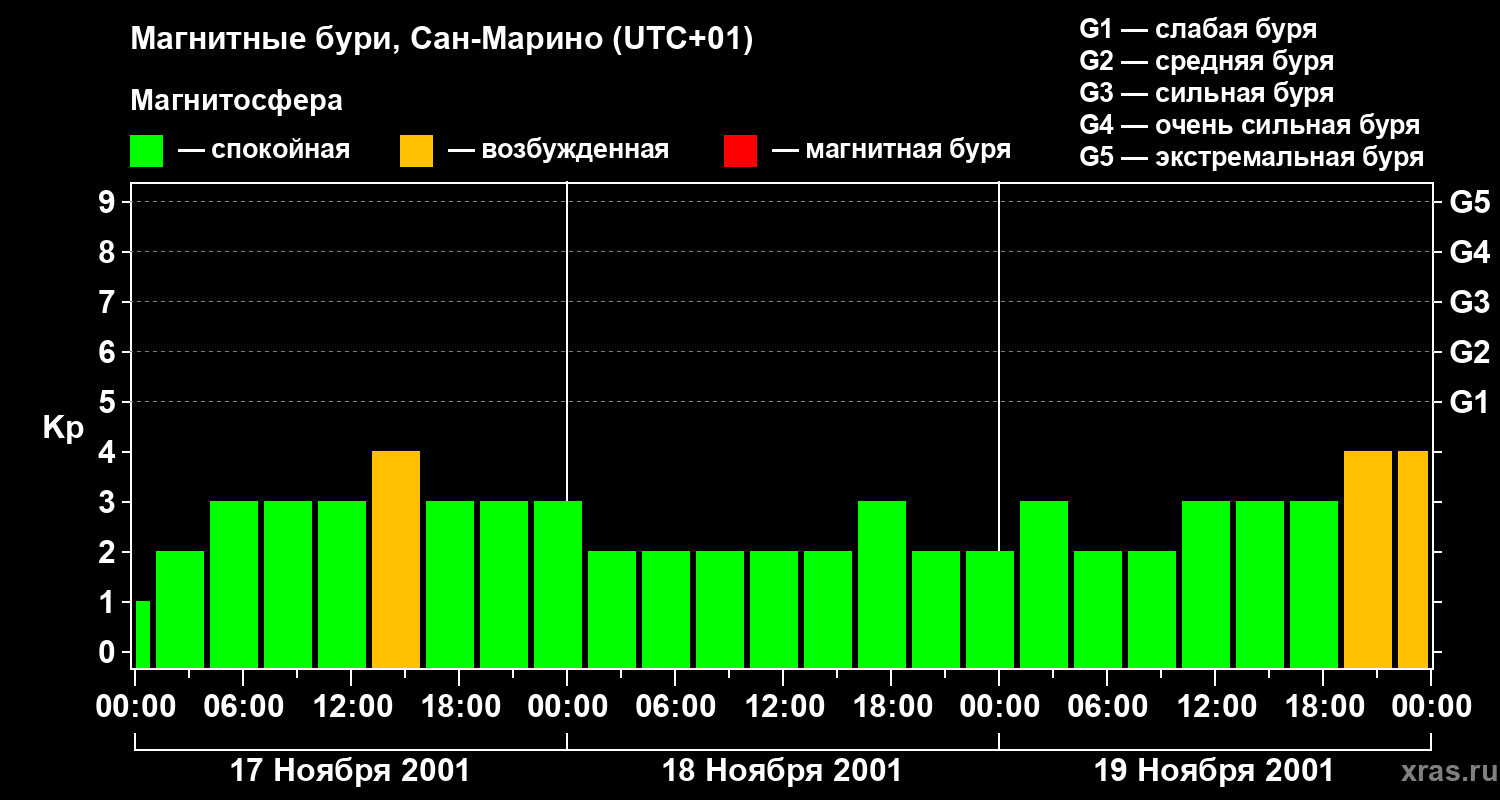Click the '18:00' time label above 19 Ноября
Image resolution: width=1500 pixels, height=800 pixels.
coord(1323,706)
